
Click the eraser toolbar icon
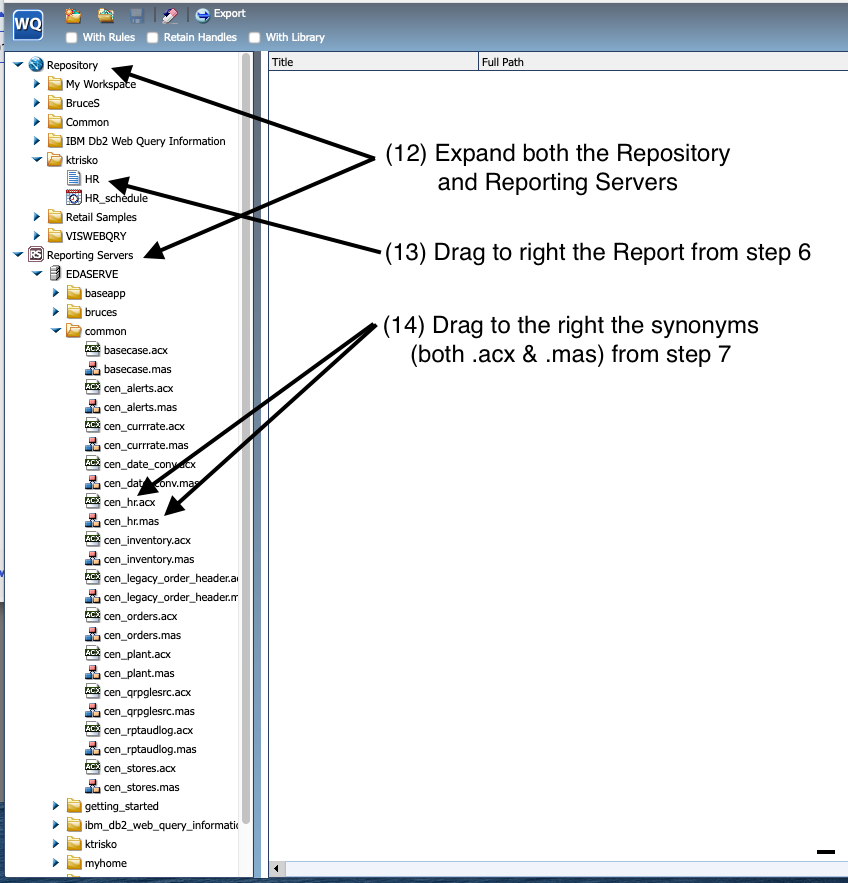[x=166, y=14]
